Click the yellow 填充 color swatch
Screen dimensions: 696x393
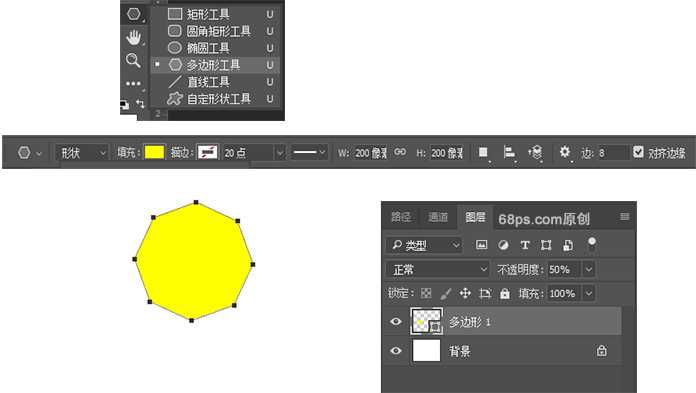click(154, 152)
